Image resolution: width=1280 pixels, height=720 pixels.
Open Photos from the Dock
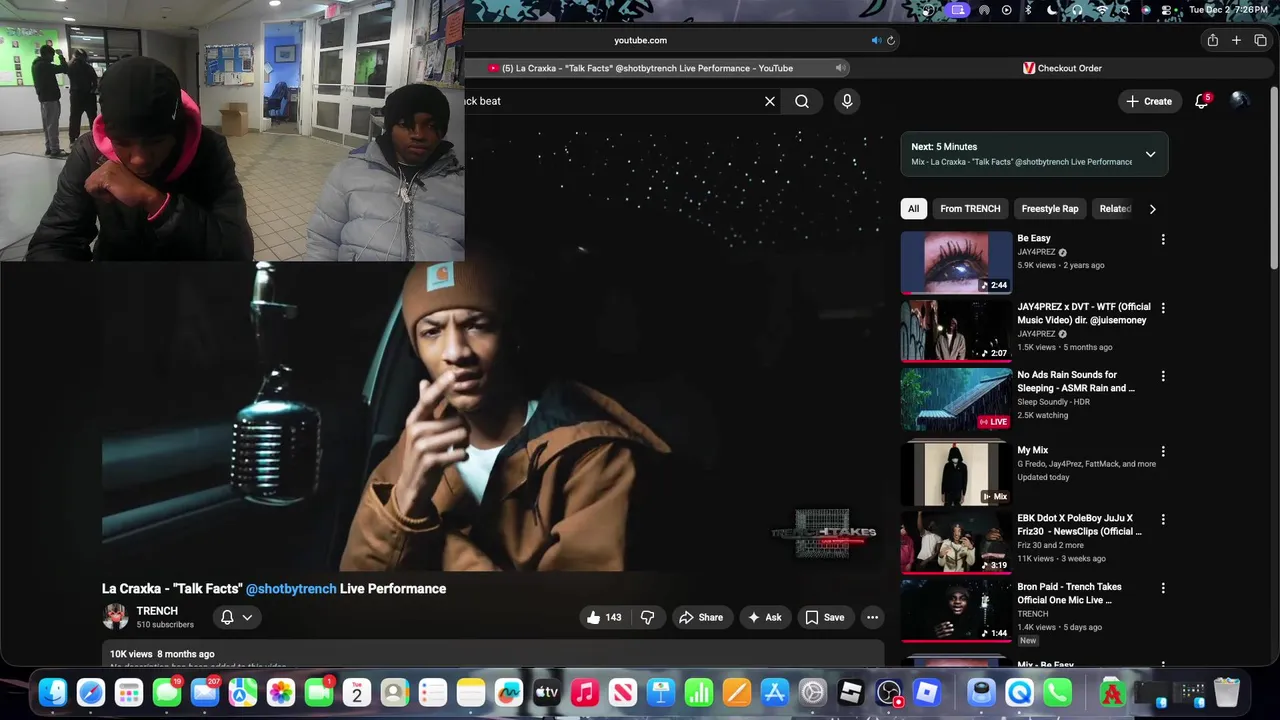pyautogui.click(x=281, y=692)
